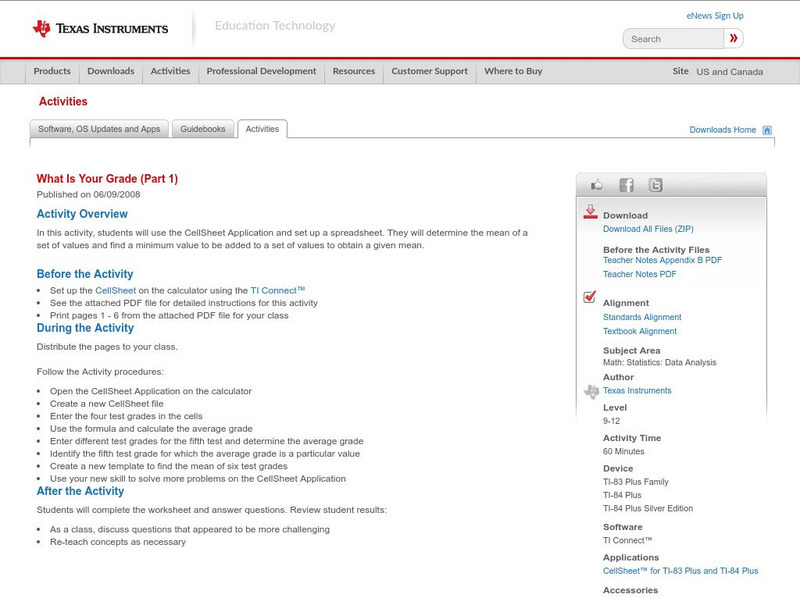Screen dimensions: 800x598
Task: Open Textbook Alignment link
Action: pos(640,331)
